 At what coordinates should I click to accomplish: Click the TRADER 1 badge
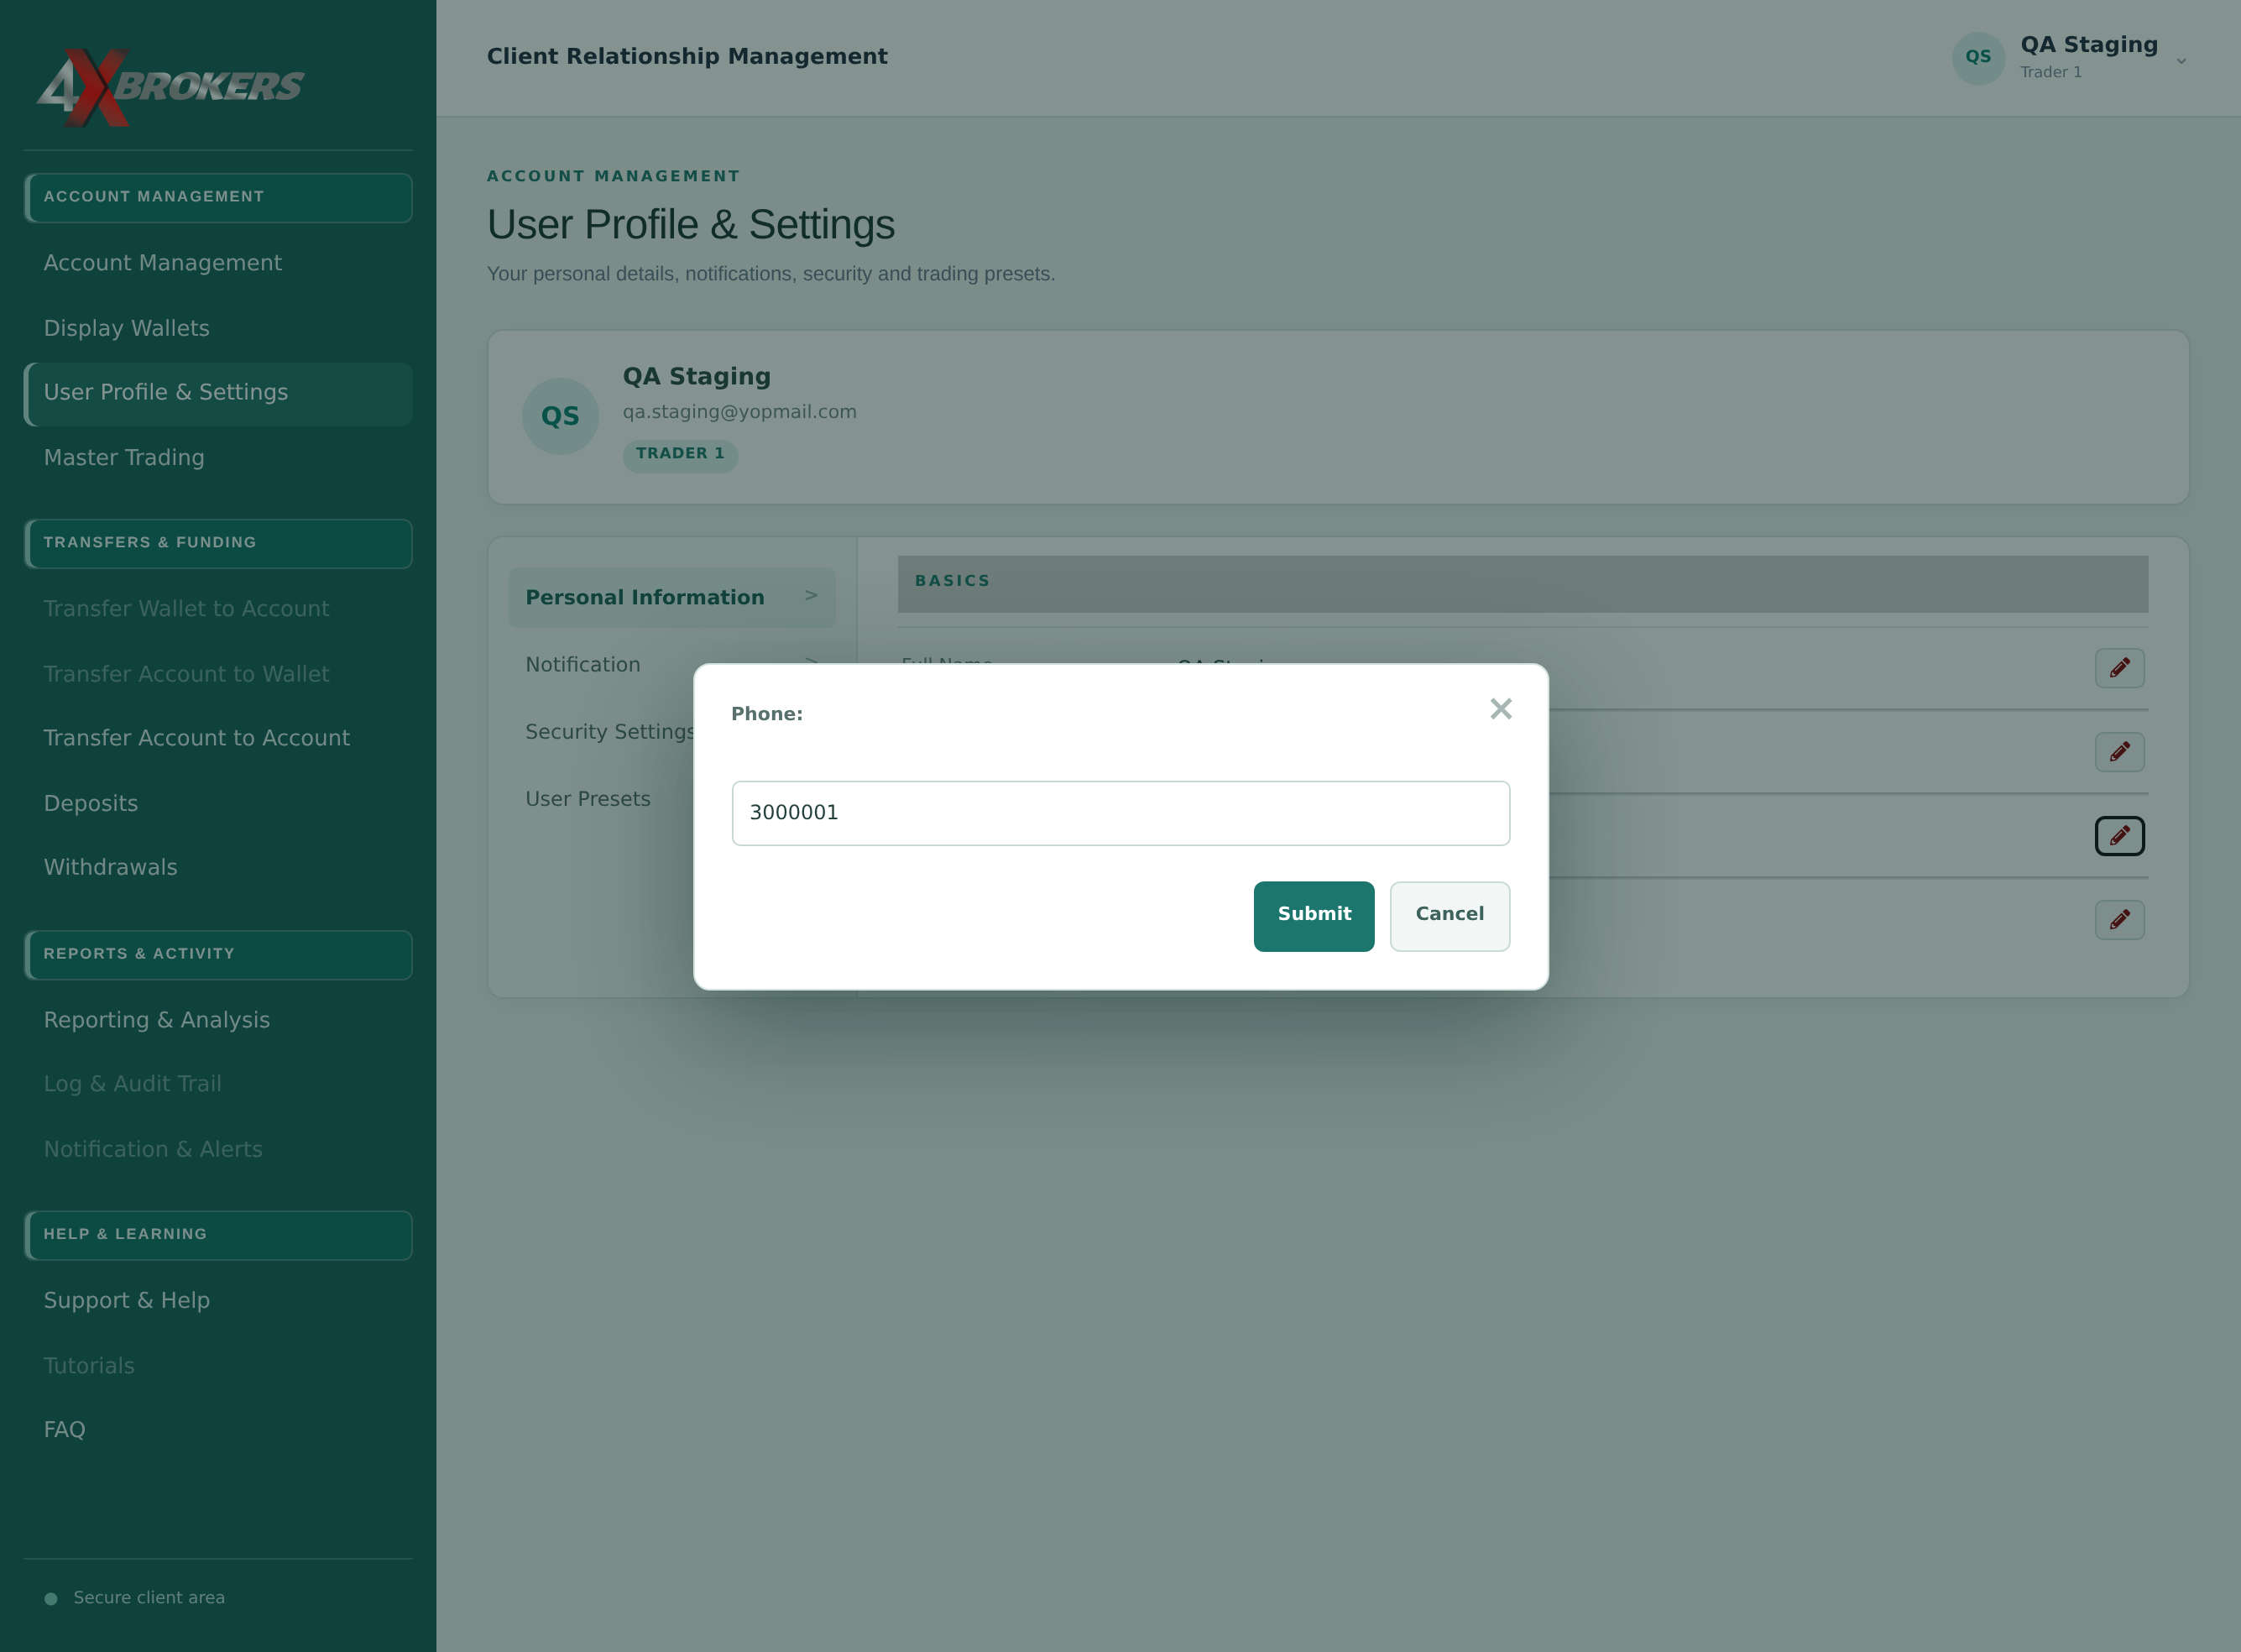coord(679,454)
